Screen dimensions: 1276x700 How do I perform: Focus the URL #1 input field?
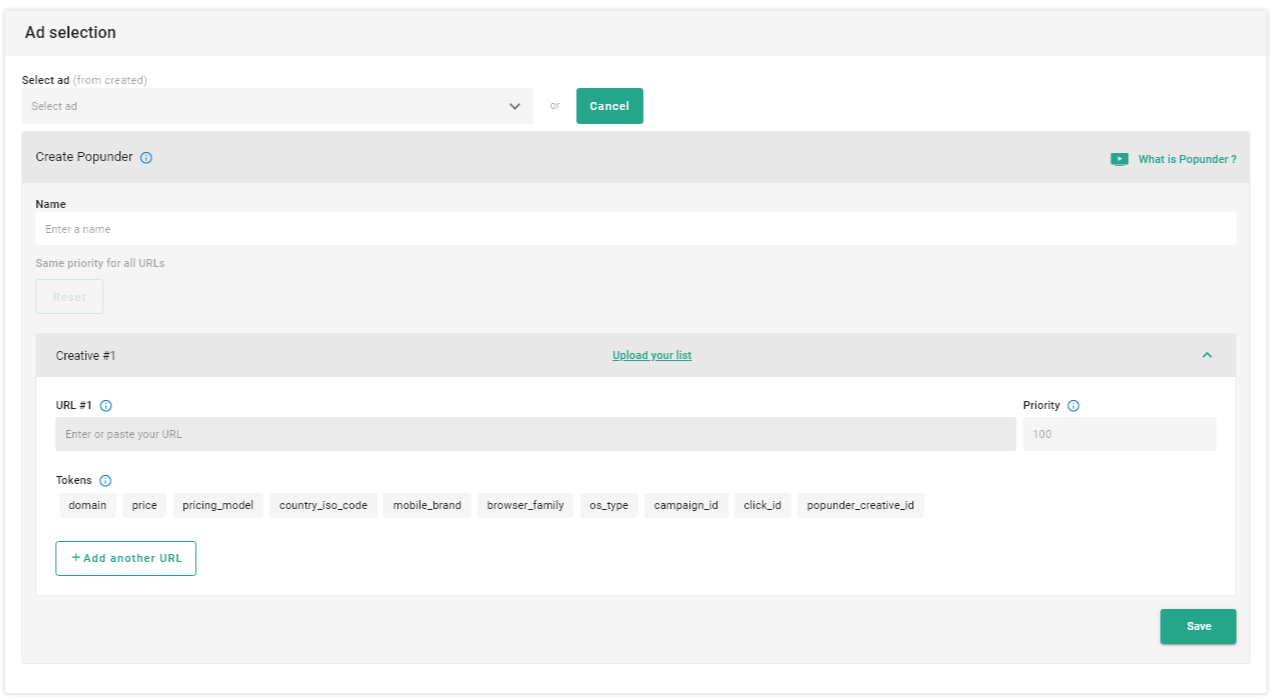(x=536, y=434)
